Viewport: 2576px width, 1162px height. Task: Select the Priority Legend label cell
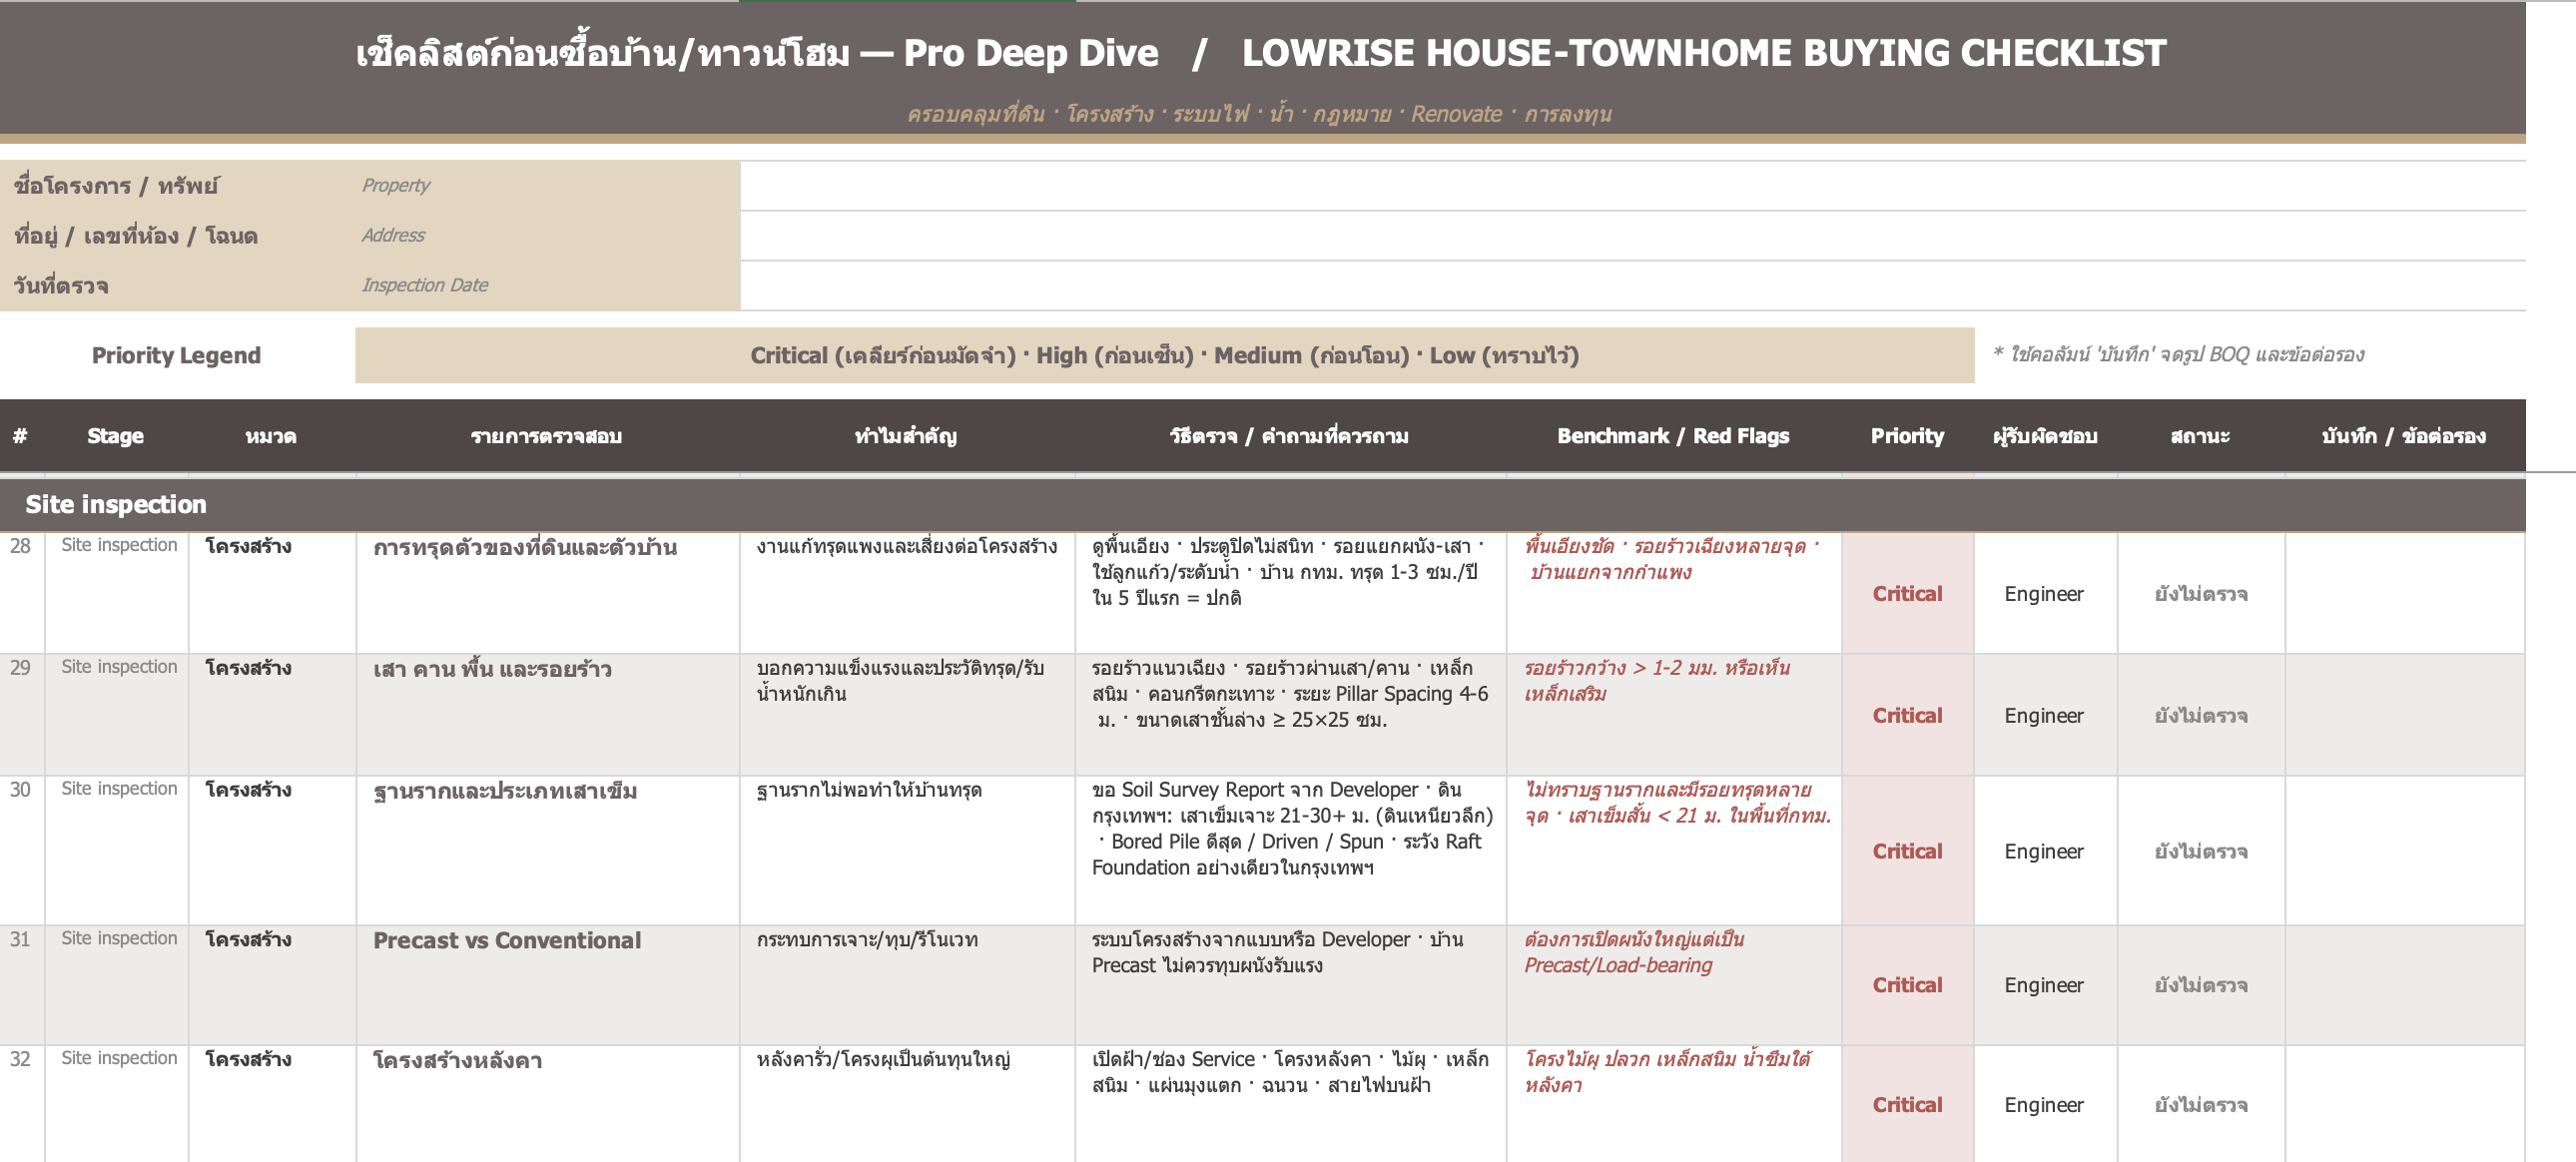coord(177,356)
